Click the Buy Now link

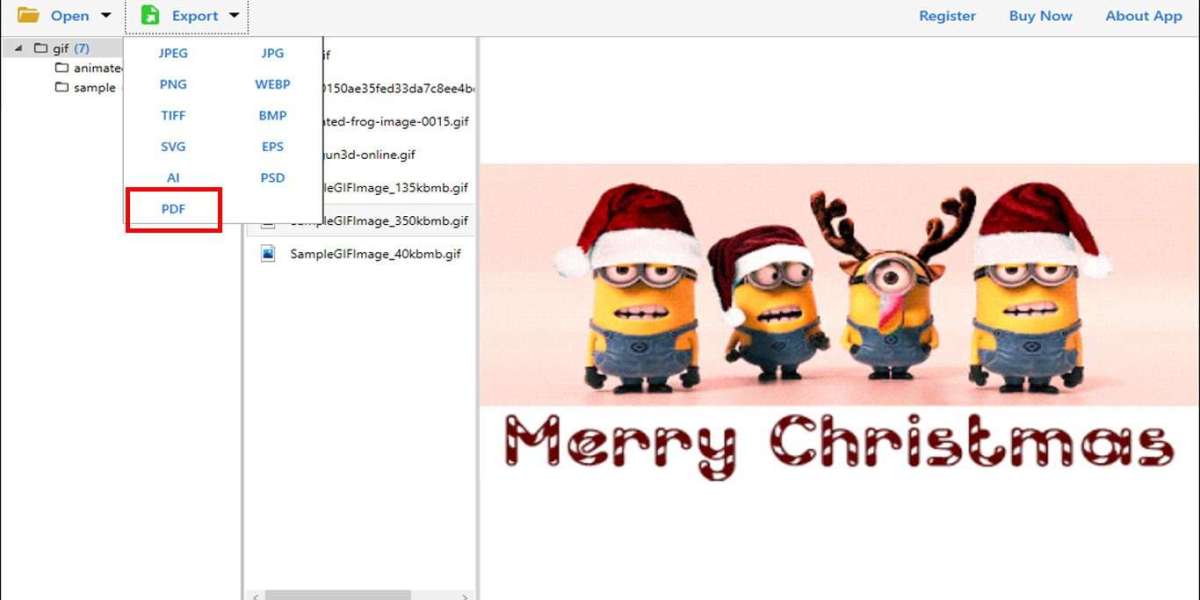coord(1040,16)
